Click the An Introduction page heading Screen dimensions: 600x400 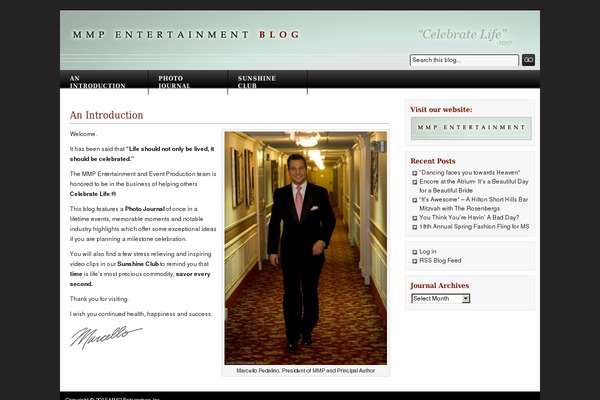point(106,115)
